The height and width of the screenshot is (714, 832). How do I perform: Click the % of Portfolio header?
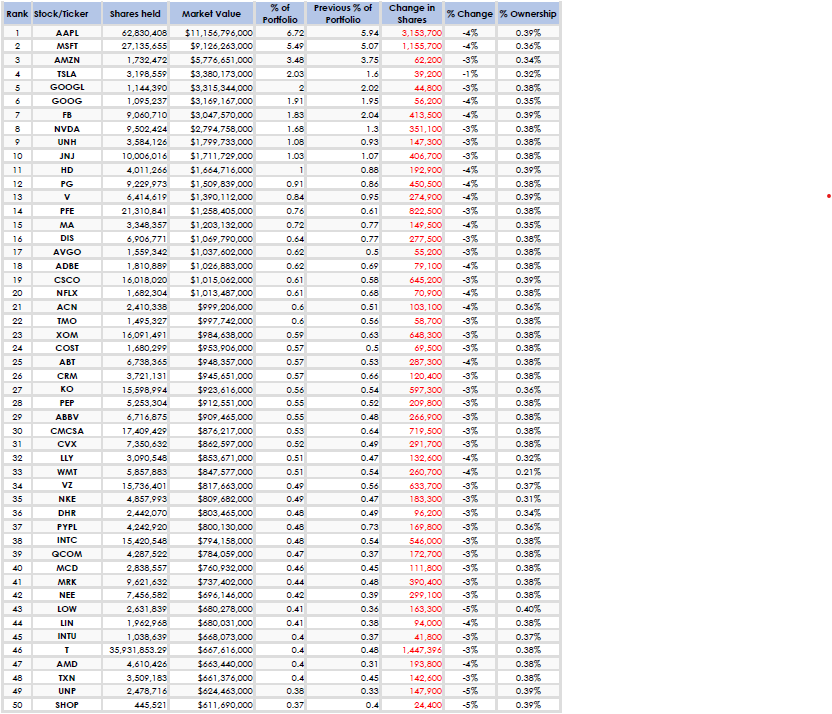[280, 14]
